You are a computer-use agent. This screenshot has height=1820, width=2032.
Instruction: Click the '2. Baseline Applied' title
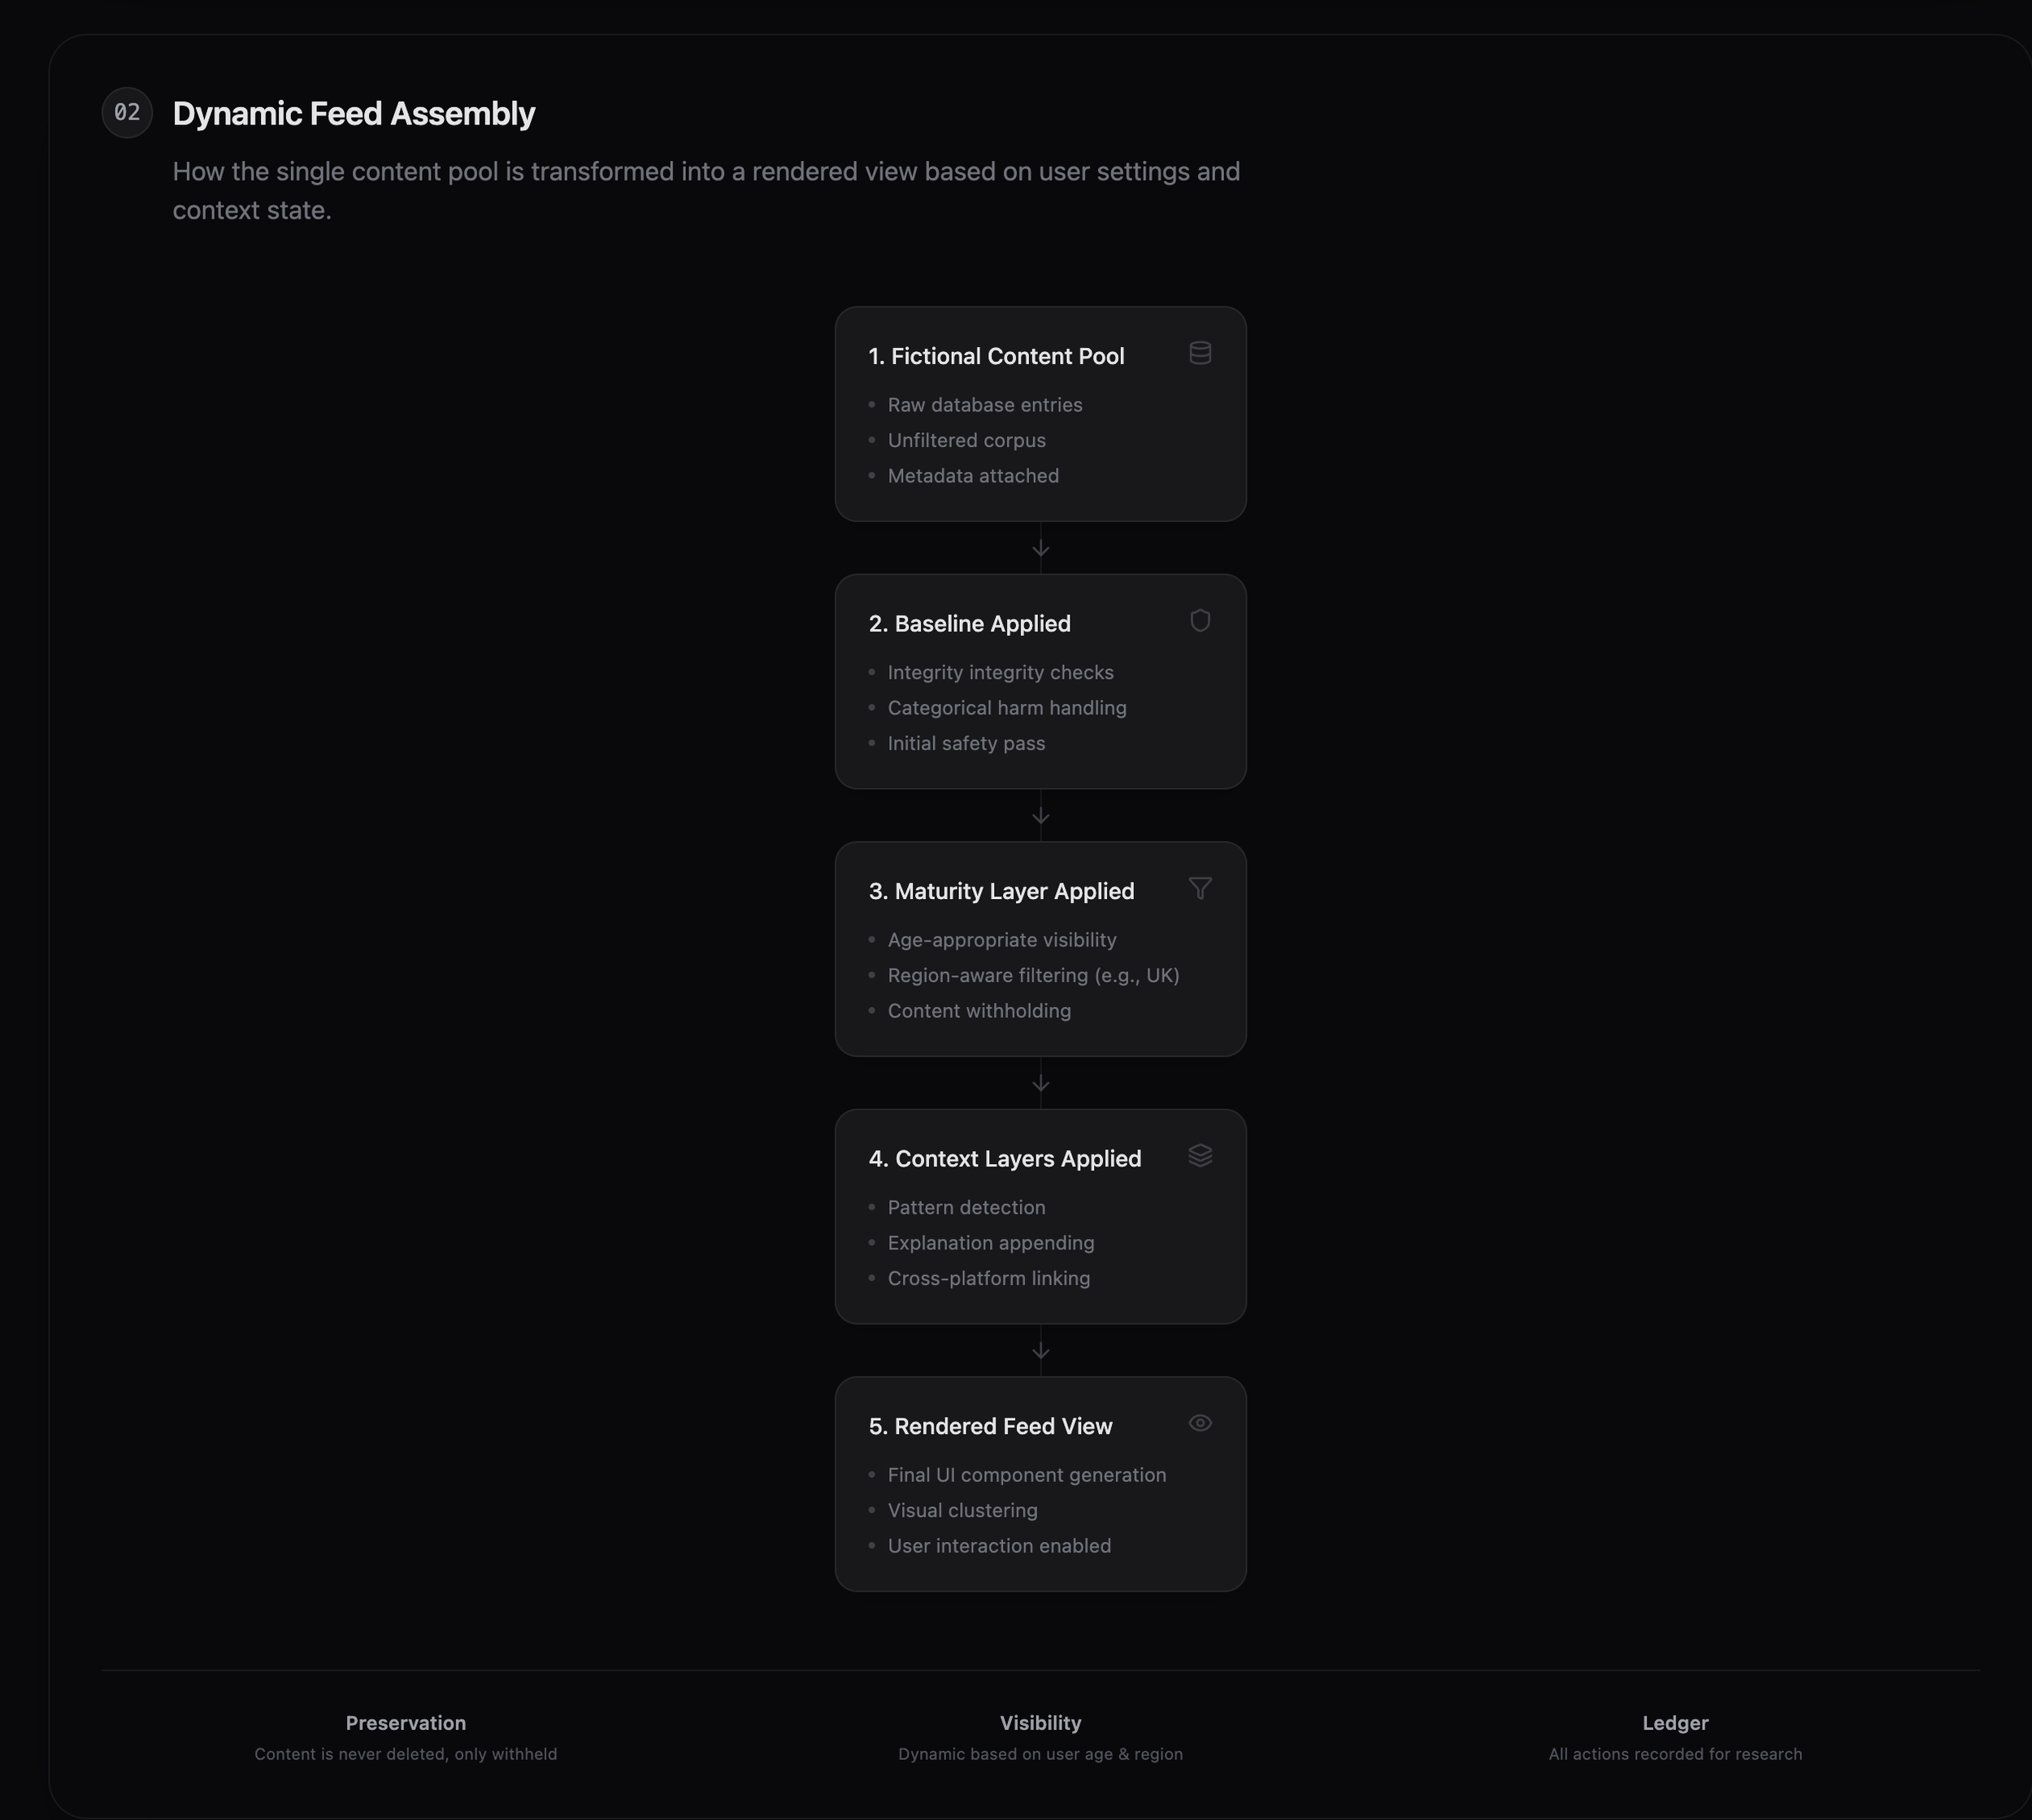pyautogui.click(x=969, y=624)
